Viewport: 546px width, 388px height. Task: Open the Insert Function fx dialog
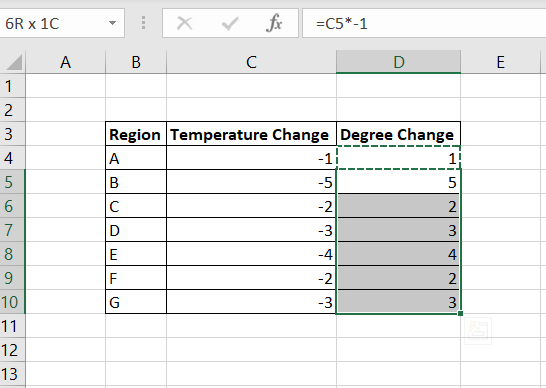click(274, 23)
